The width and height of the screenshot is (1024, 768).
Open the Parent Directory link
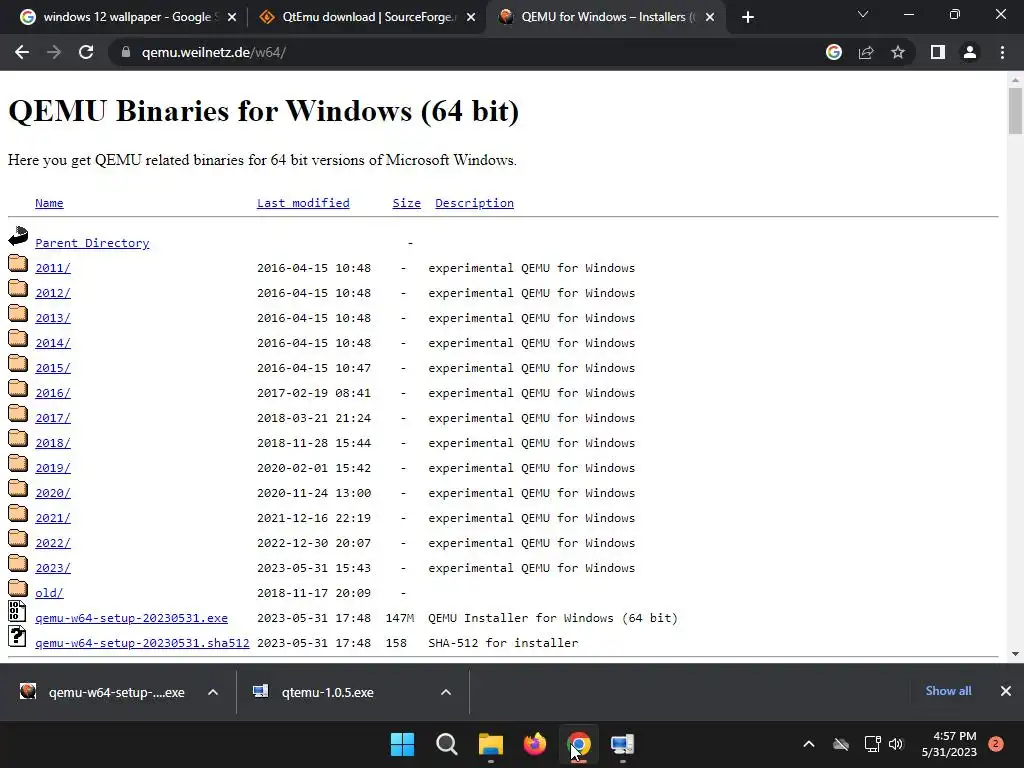pyautogui.click(x=92, y=243)
